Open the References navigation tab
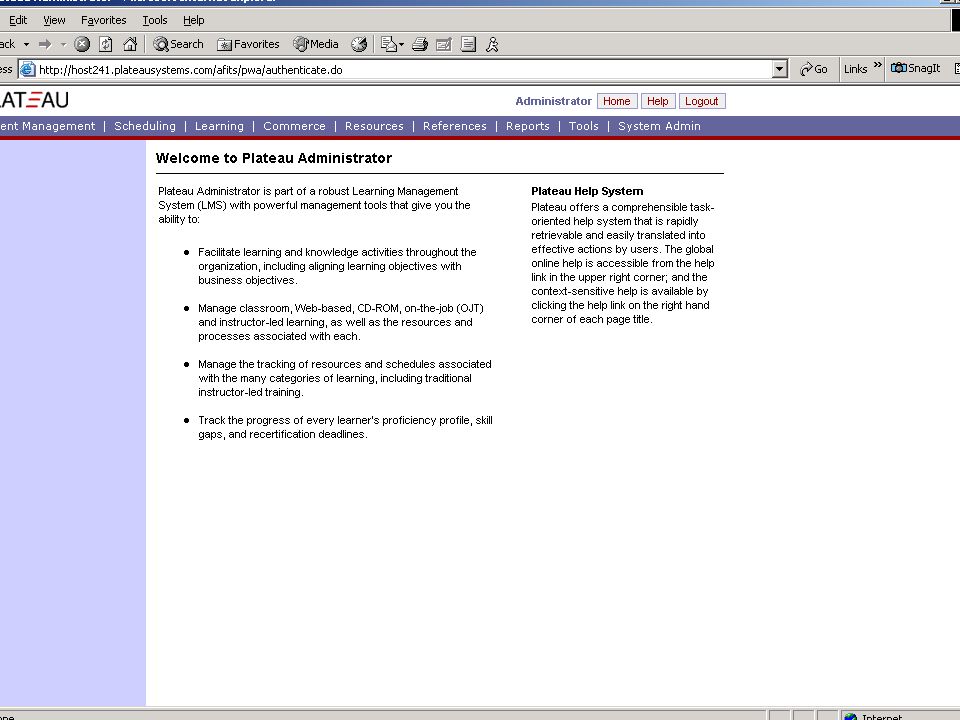 click(455, 126)
